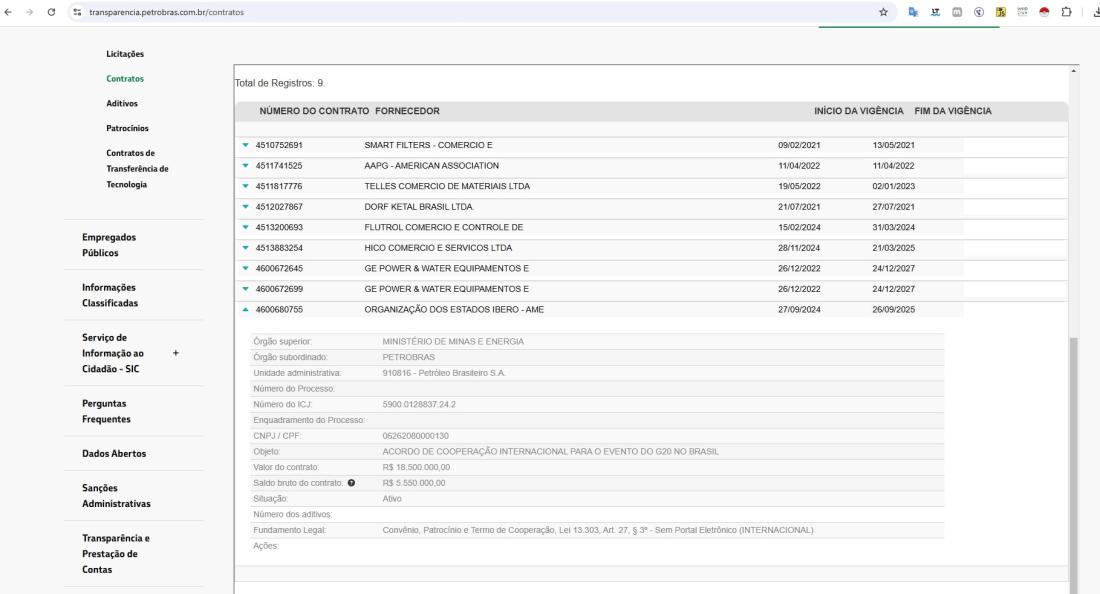This screenshot has width=1100, height=594.
Task: Open Contratos de Transferência de Tecnologia
Action: click(x=138, y=168)
